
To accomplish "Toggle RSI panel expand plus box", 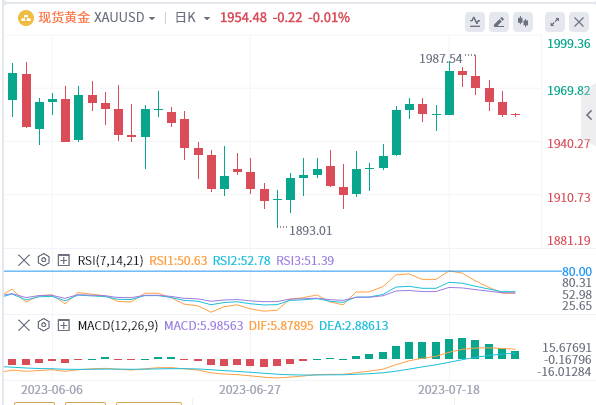I will [63, 260].
